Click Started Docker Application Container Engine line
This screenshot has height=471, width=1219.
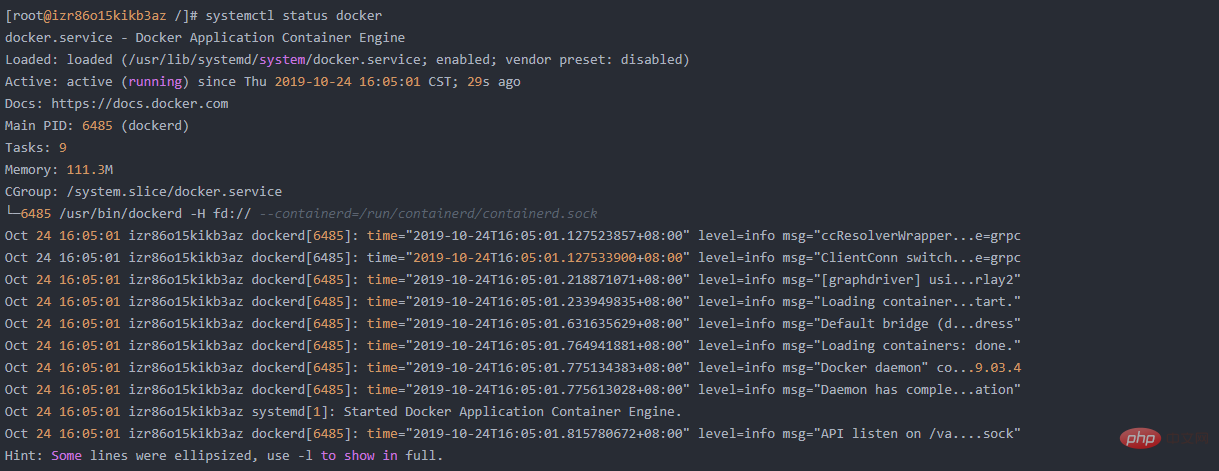coord(512,412)
